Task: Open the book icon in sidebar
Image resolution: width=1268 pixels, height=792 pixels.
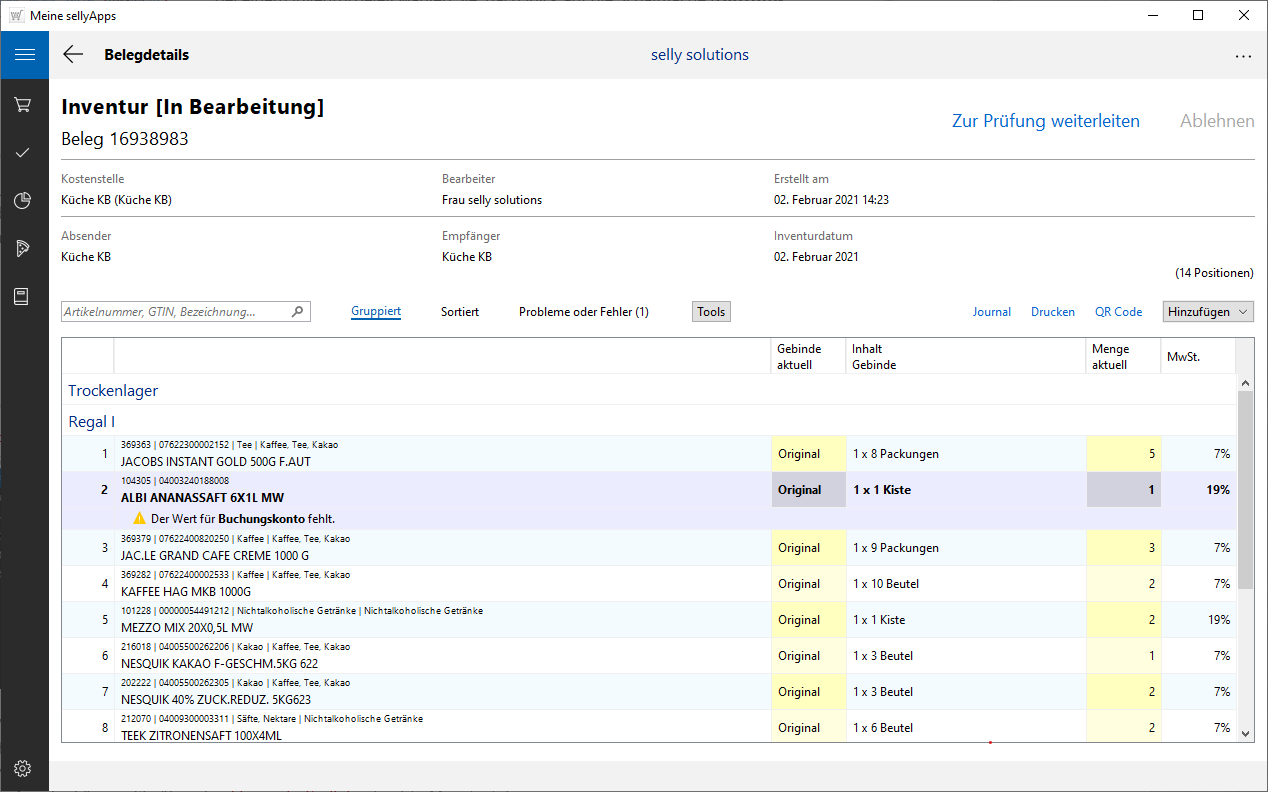Action: pyautogui.click(x=23, y=297)
